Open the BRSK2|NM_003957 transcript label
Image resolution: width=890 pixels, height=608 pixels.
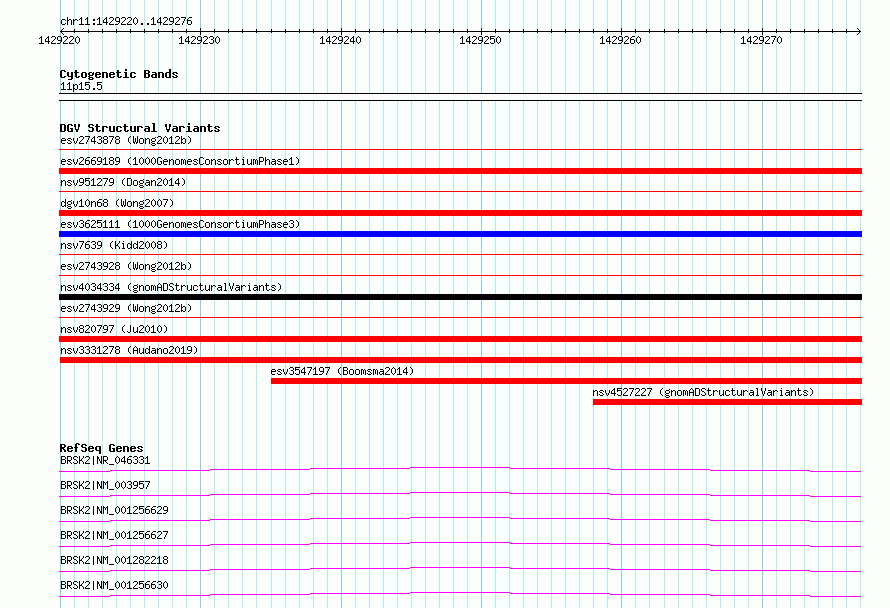pyautogui.click(x=105, y=485)
